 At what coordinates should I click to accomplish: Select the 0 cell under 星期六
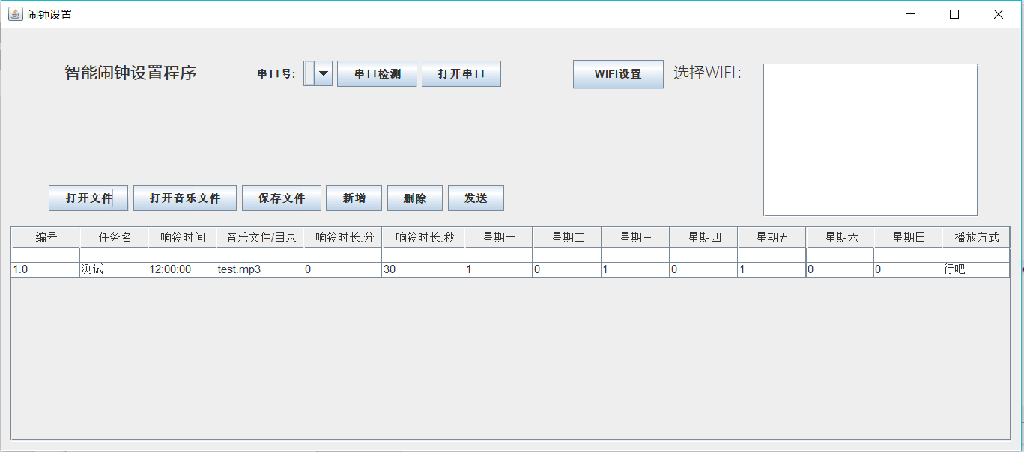[840, 269]
